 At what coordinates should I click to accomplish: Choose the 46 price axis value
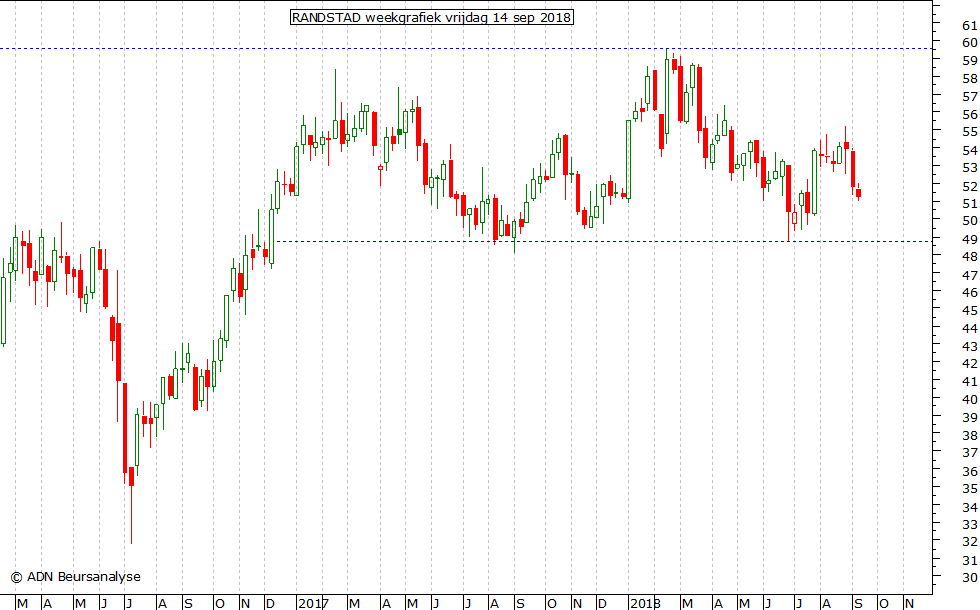pos(969,292)
